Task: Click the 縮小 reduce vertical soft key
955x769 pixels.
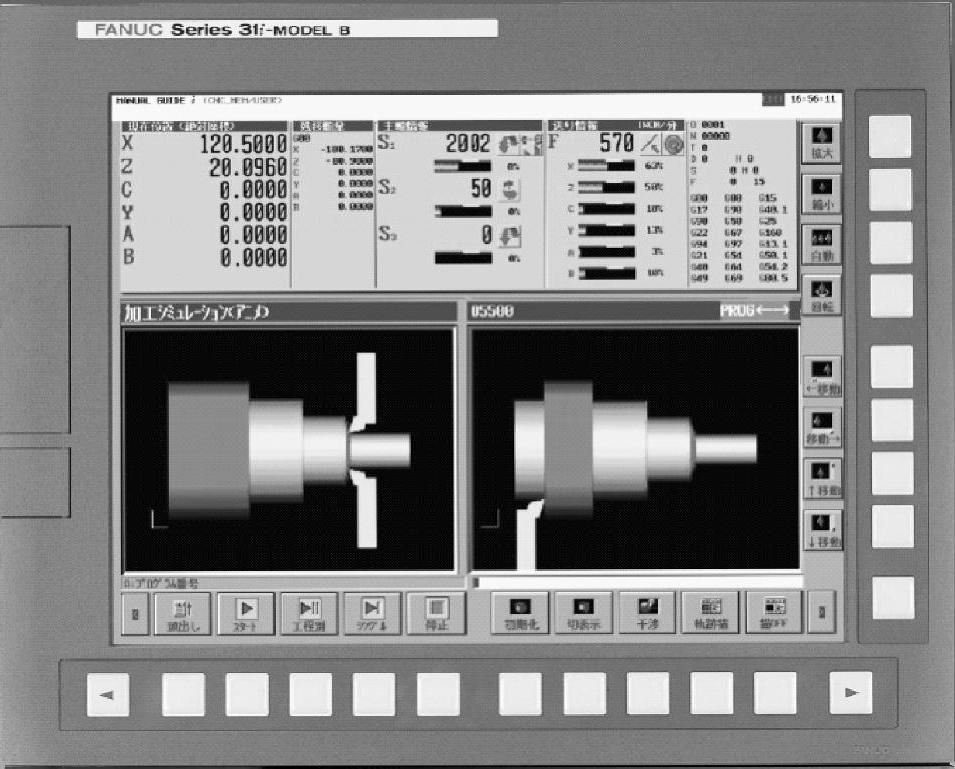Action: (822, 194)
